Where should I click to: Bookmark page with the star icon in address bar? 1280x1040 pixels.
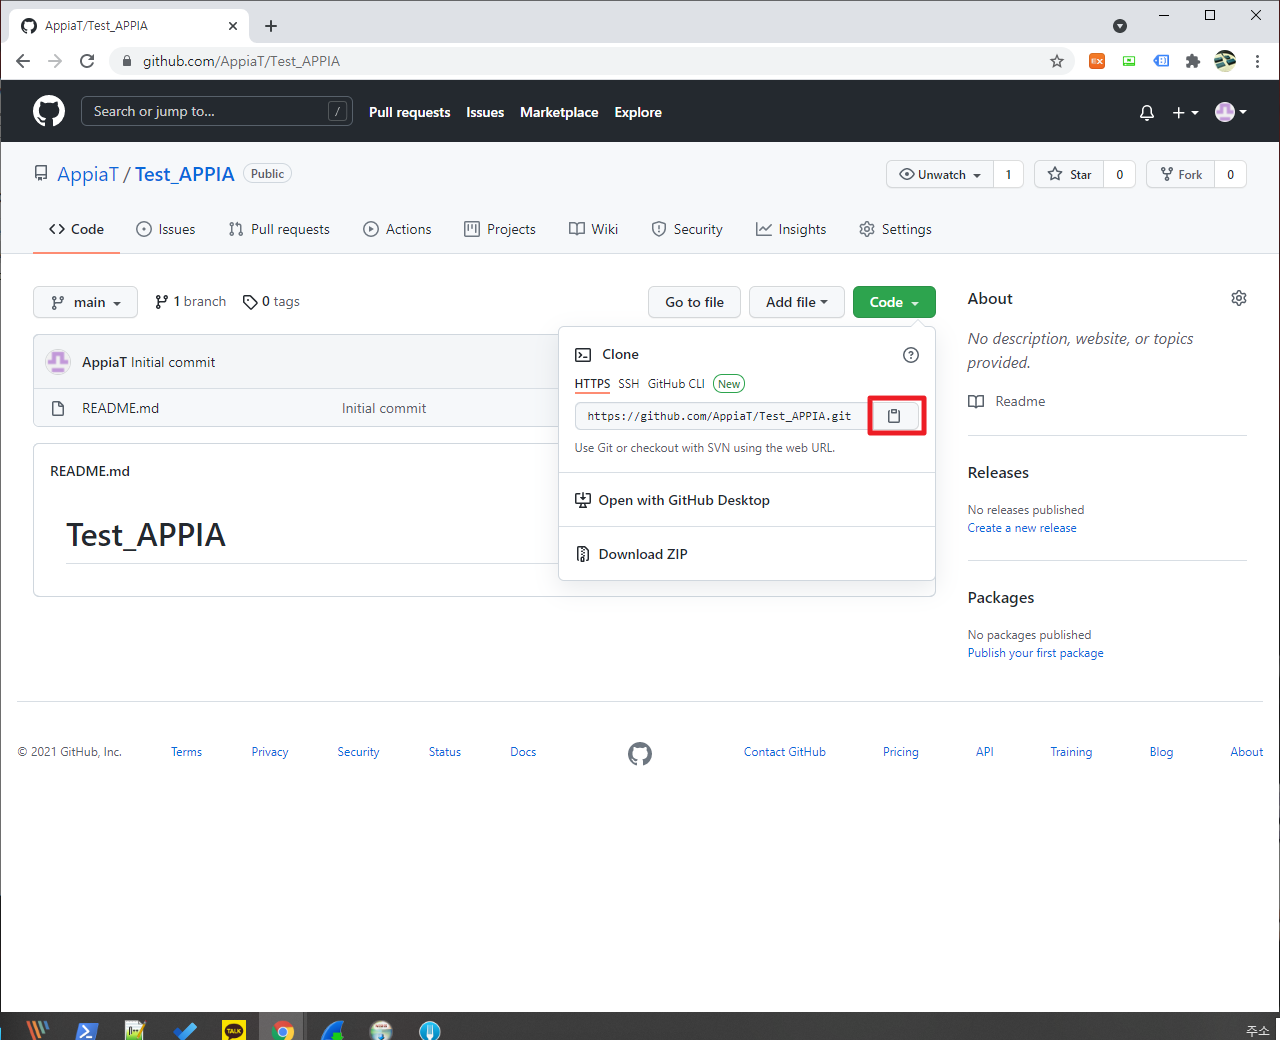[1057, 61]
